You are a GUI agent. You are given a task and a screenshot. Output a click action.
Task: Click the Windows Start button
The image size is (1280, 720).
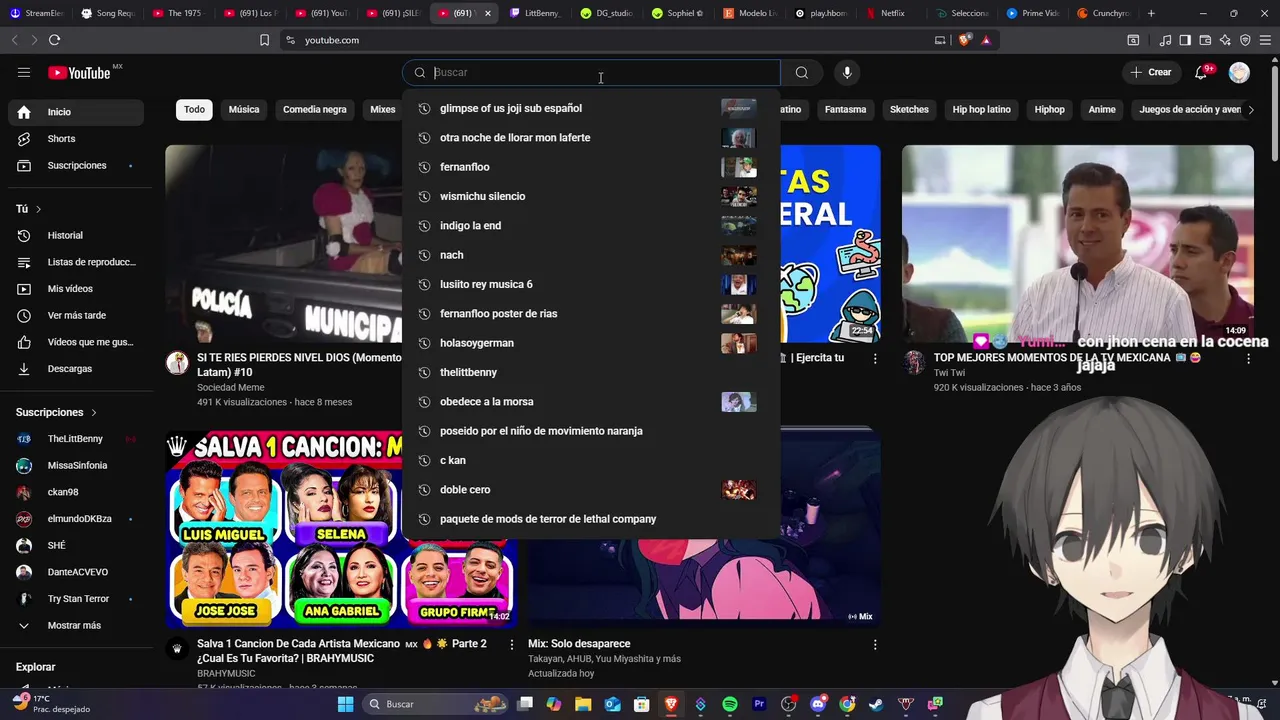tap(346, 704)
